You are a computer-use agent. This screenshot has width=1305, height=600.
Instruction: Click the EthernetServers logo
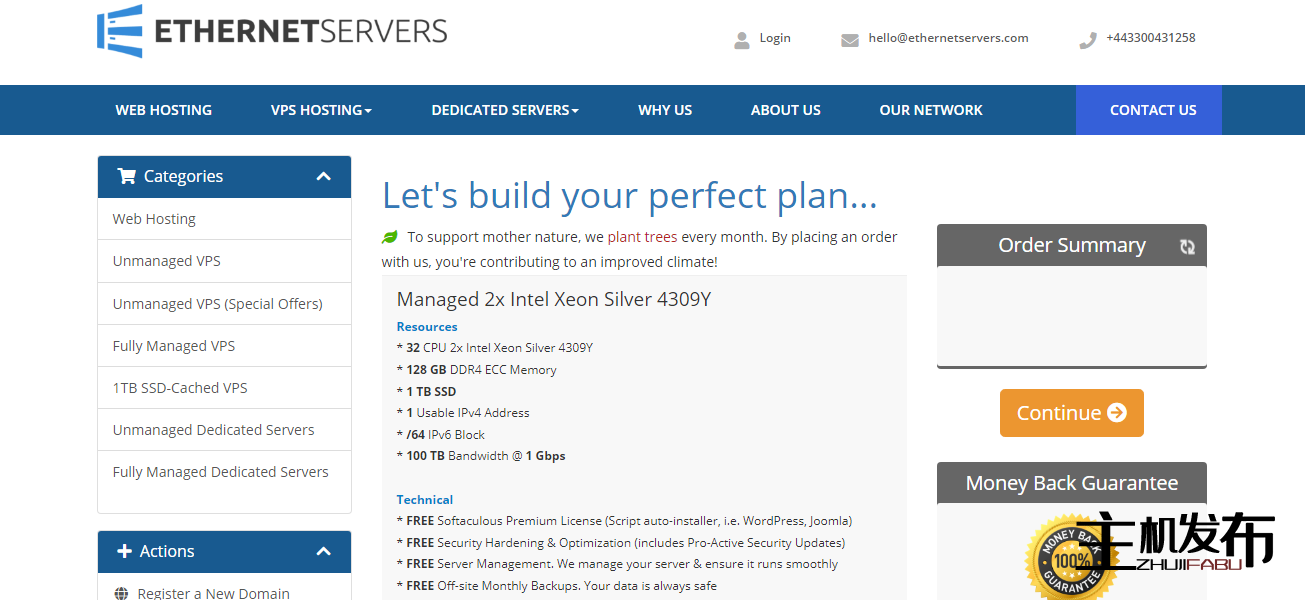coord(272,31)
